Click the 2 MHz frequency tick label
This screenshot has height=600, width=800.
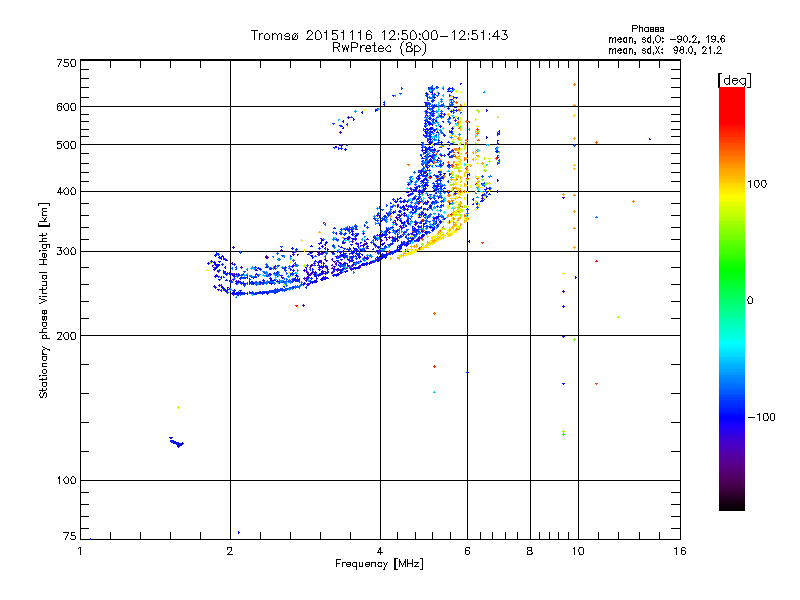[230, 551]
